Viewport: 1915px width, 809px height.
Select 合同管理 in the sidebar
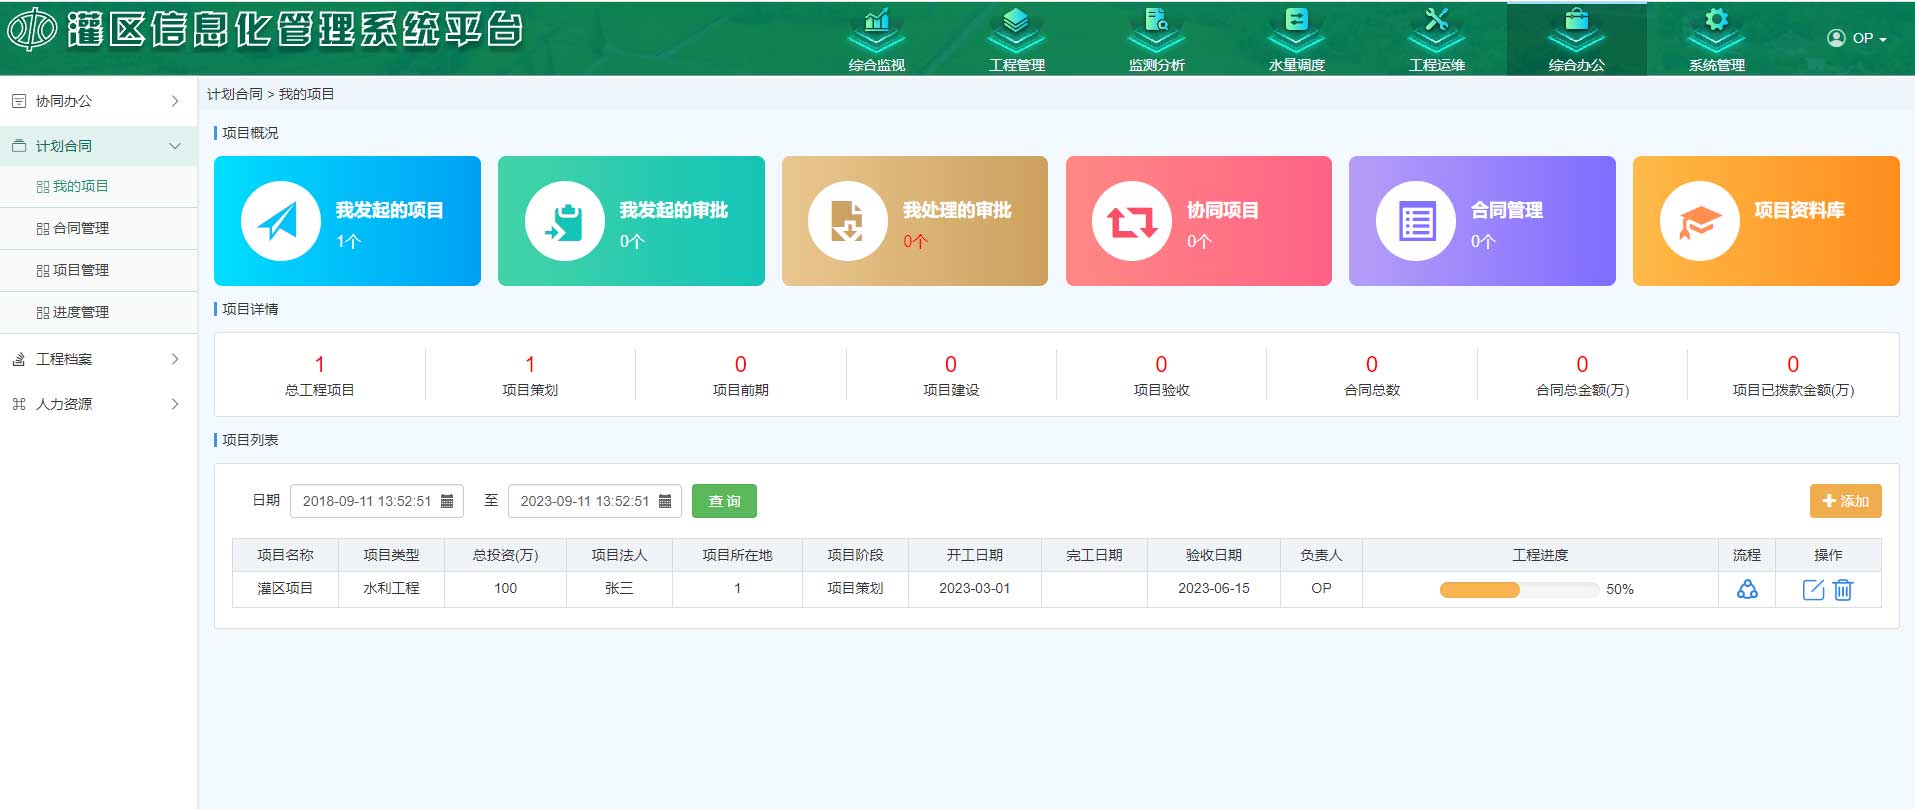(x=80, y=228)
